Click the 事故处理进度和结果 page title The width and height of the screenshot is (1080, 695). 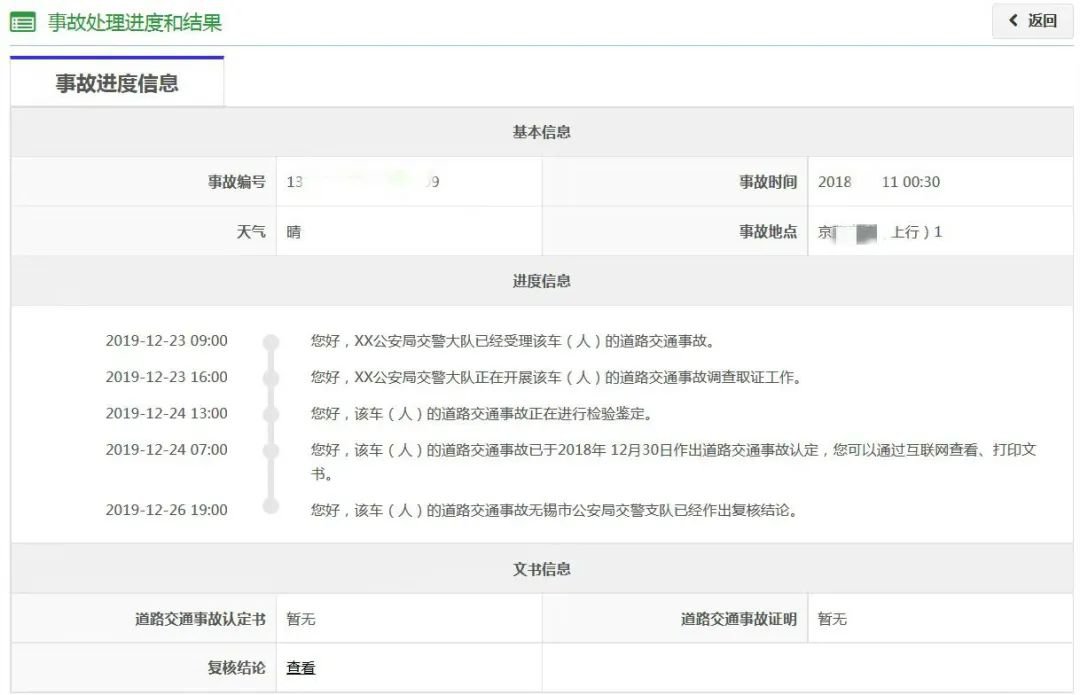tap(135, 22)
